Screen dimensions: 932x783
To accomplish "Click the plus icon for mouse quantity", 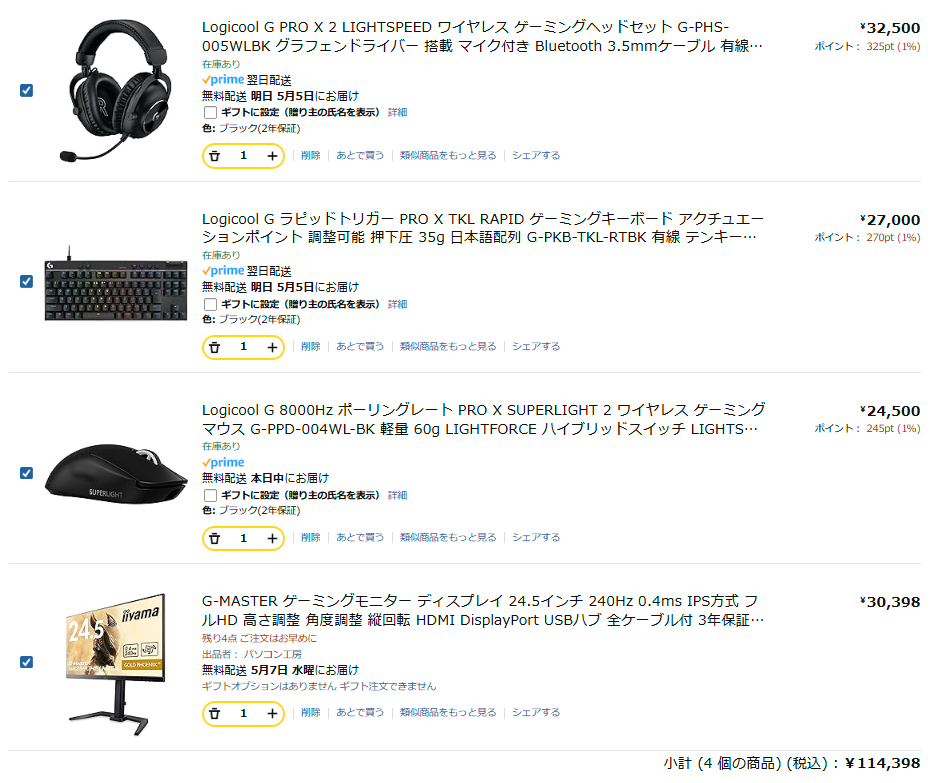I will pos(272,539).
